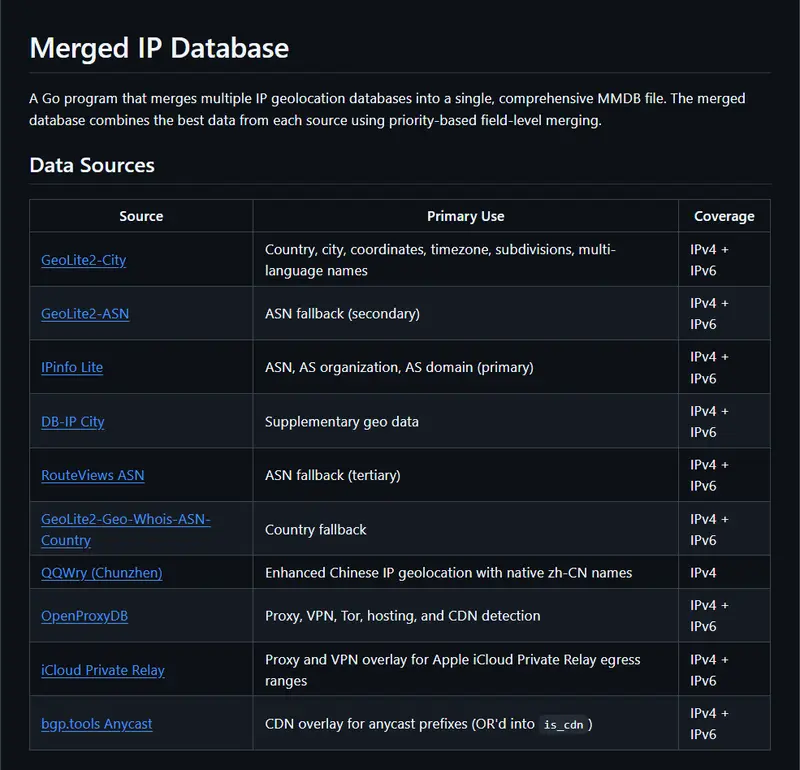Click the 'Data Sources' heading
This screenshot has width=800, height=770.
[92, 165]
